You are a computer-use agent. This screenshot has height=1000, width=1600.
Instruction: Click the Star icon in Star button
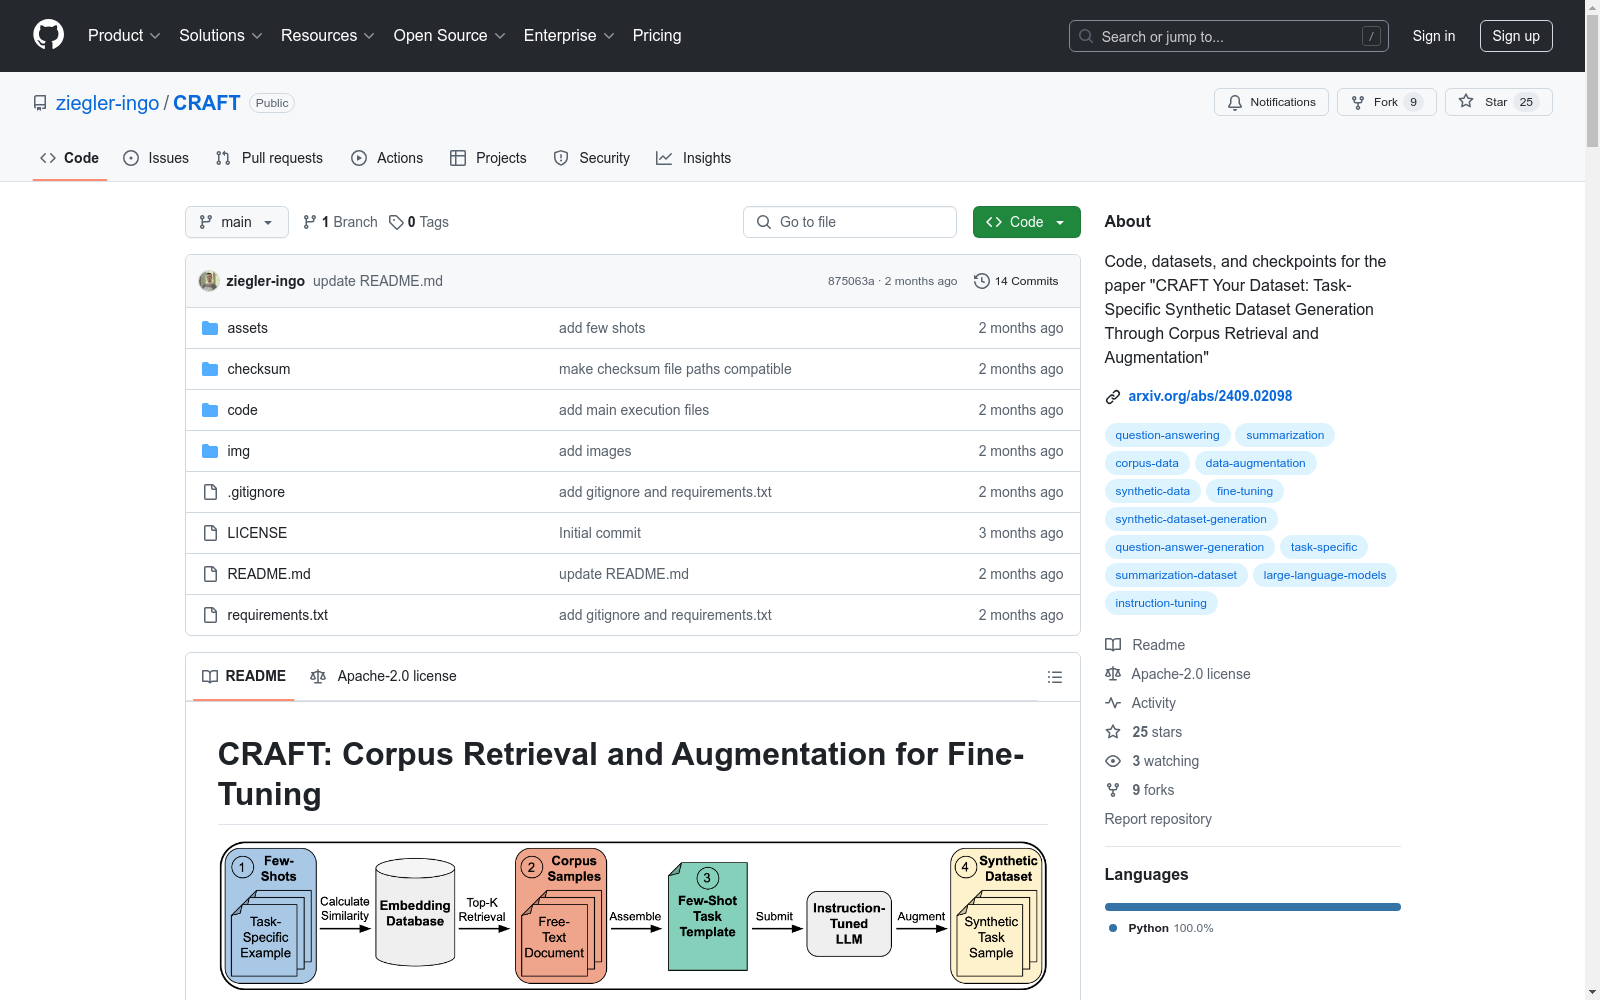(x=1466, y=101)
